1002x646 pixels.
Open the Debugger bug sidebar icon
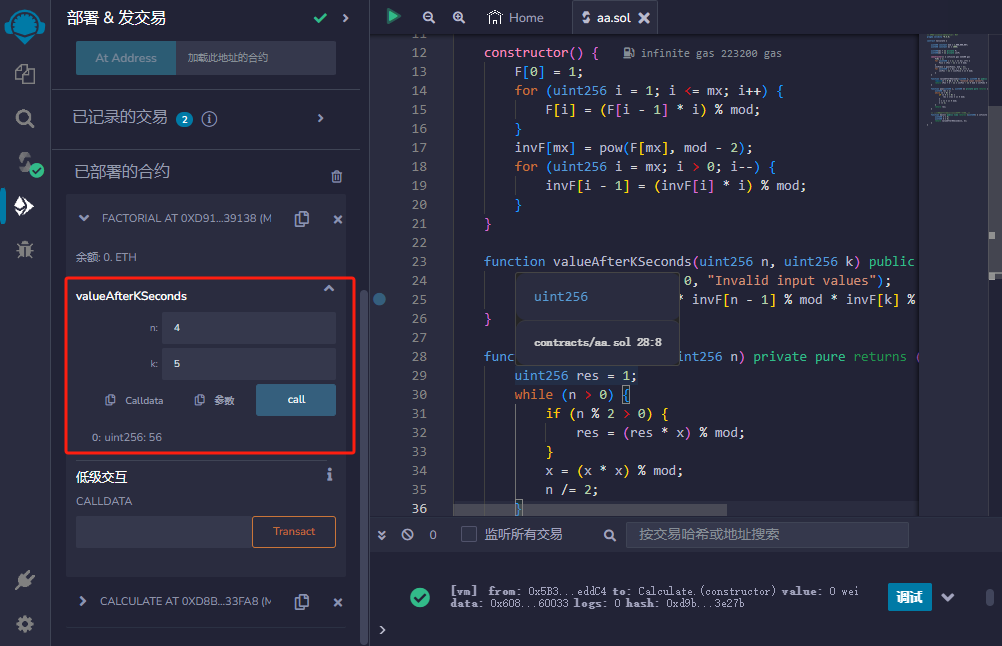coord(24,249)
